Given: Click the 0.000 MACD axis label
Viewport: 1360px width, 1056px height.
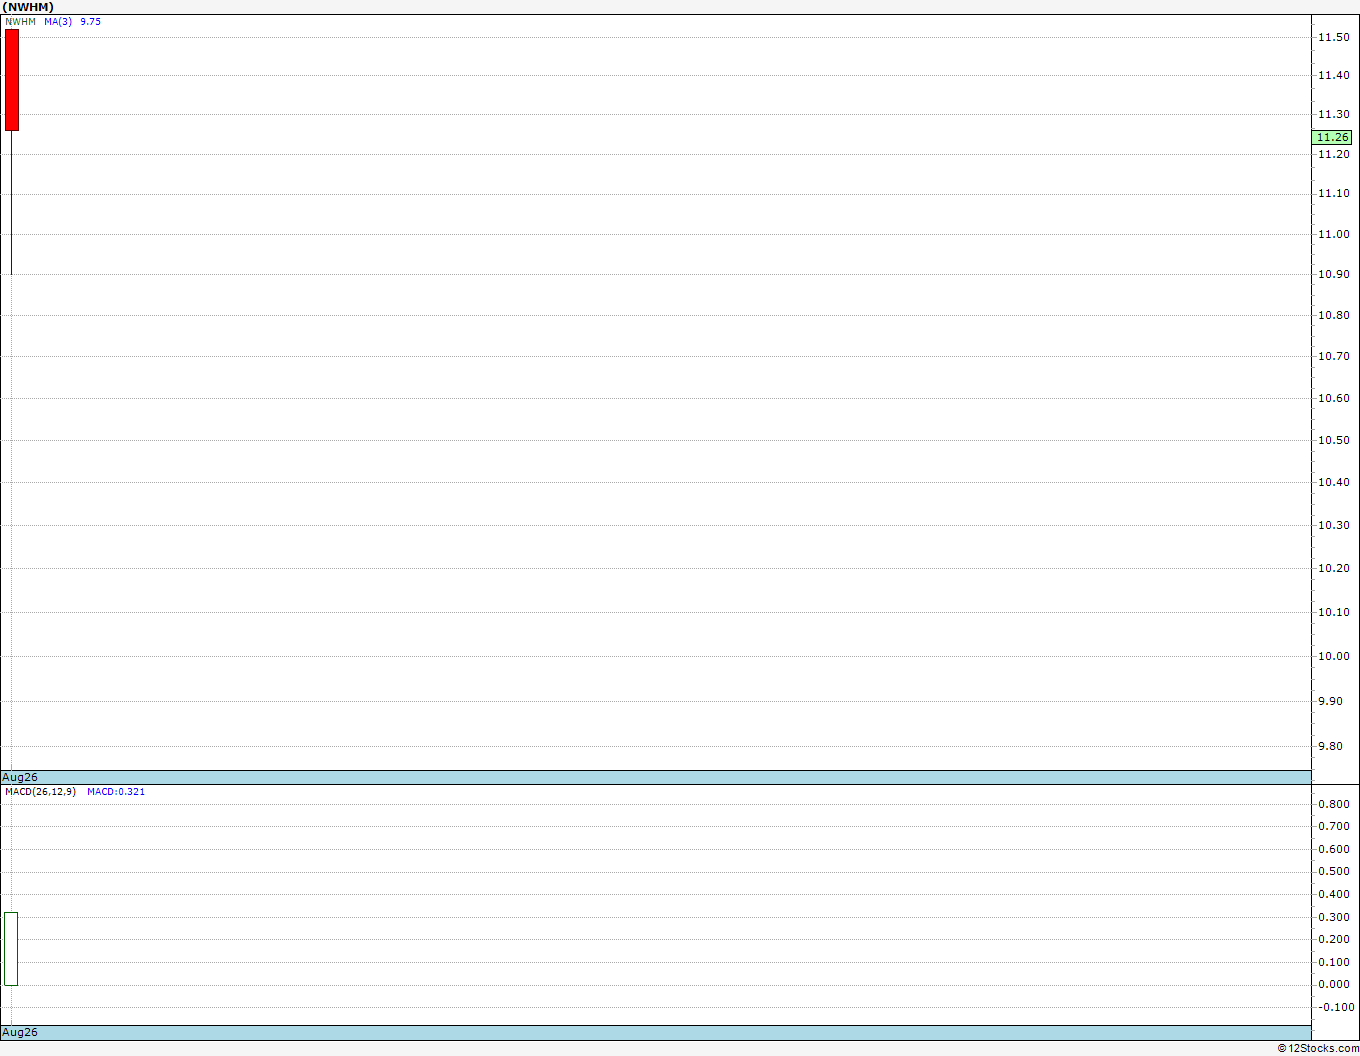Looking at the screenshot, I should [x=1334, y=984].
